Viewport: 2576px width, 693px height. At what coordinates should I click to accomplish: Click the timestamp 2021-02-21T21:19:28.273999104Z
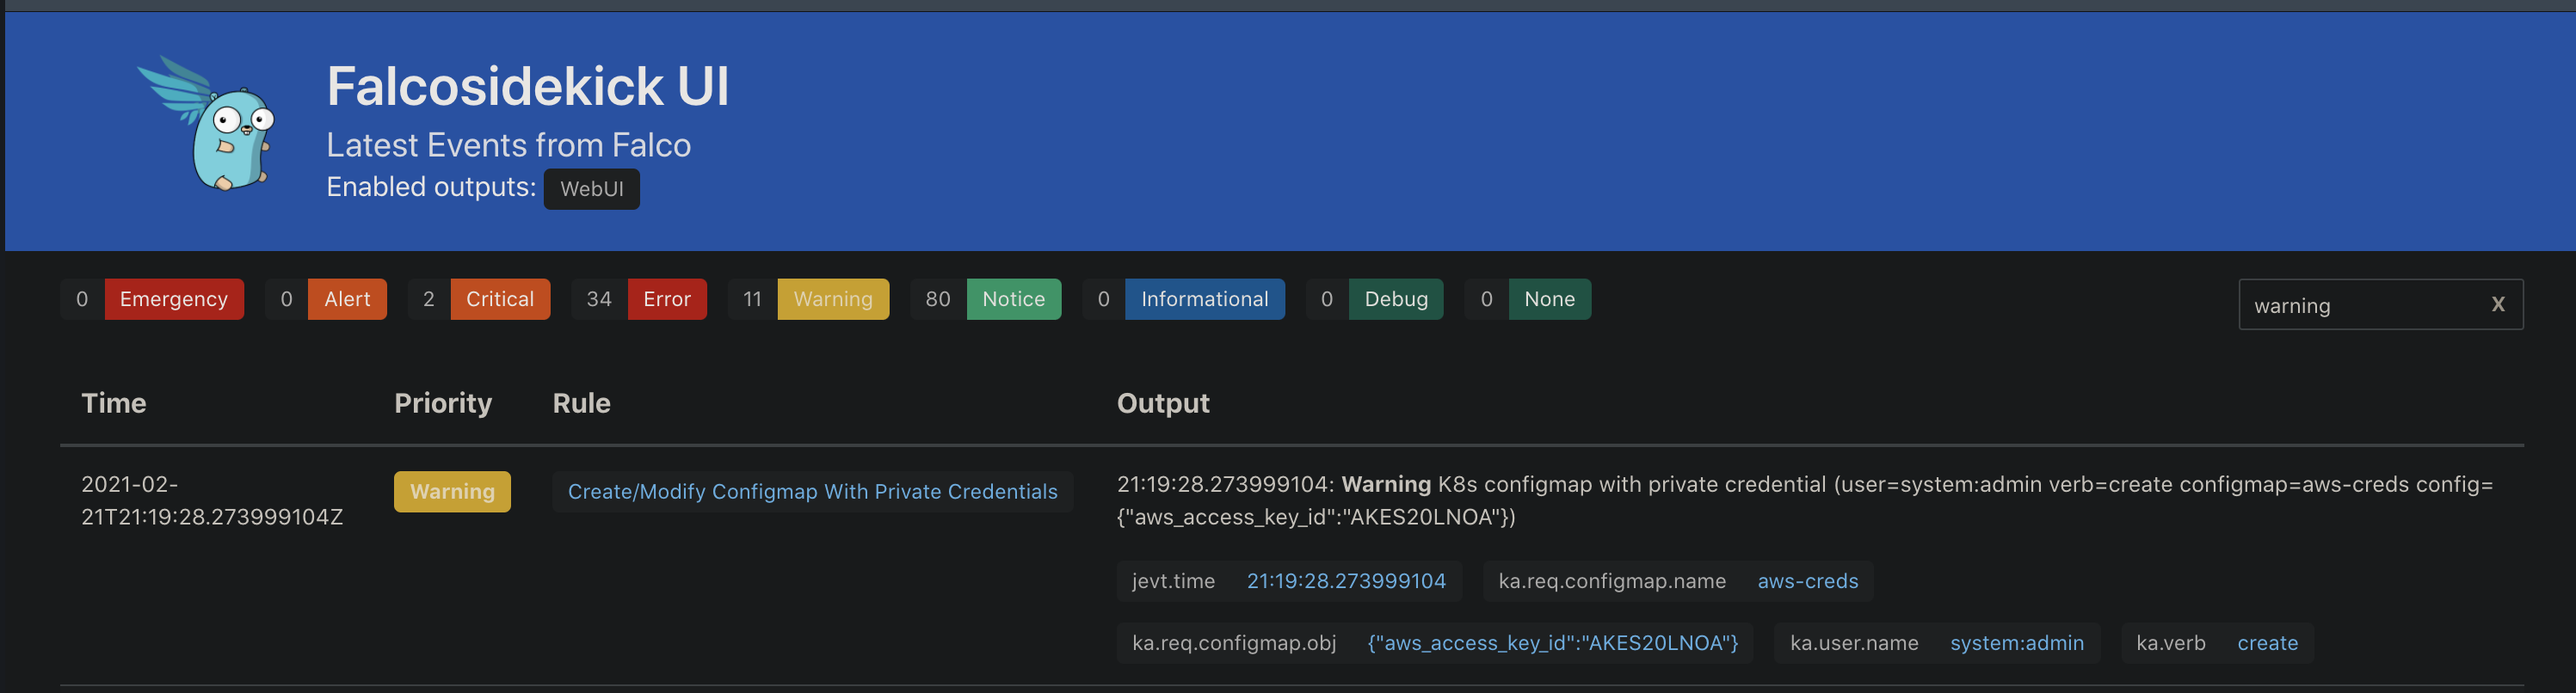pos(212,500)
